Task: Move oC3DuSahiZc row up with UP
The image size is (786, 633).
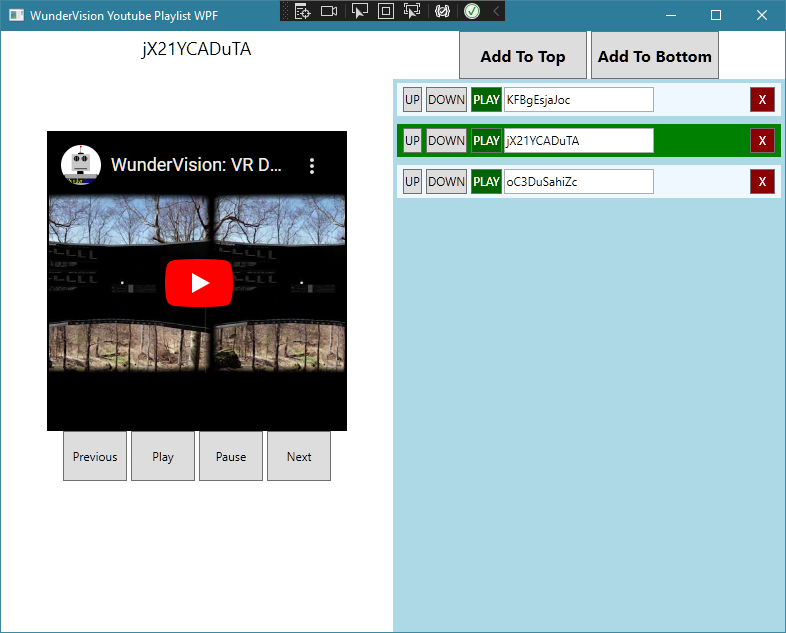Action: 413,181
